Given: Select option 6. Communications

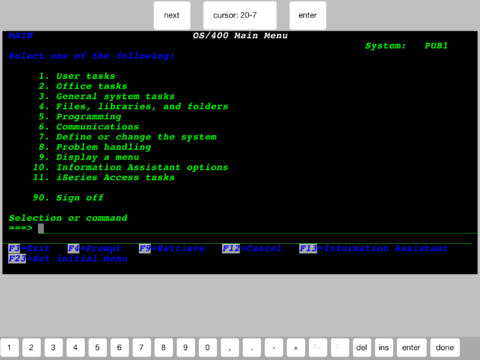Looking at the screenshot, I should pos(89,127).
